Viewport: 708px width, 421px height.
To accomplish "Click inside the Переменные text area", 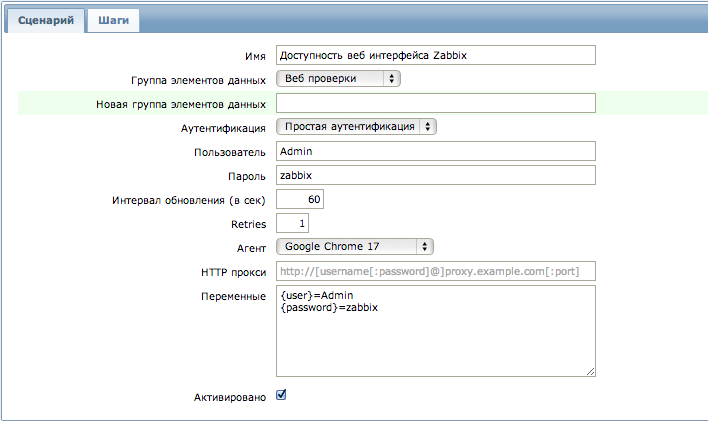I will tap(436, 331).
